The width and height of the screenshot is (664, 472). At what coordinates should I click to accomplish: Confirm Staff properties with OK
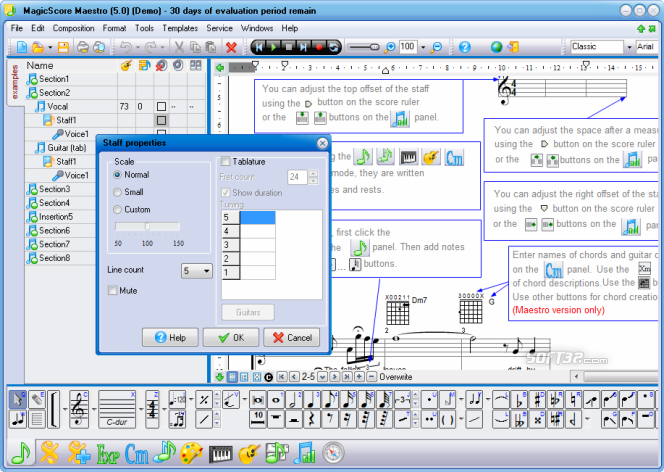(x=231, y=337)
